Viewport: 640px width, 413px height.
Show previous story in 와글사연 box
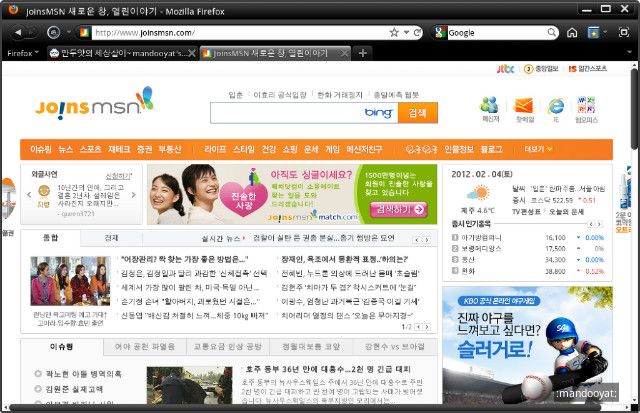coord(29,195)
